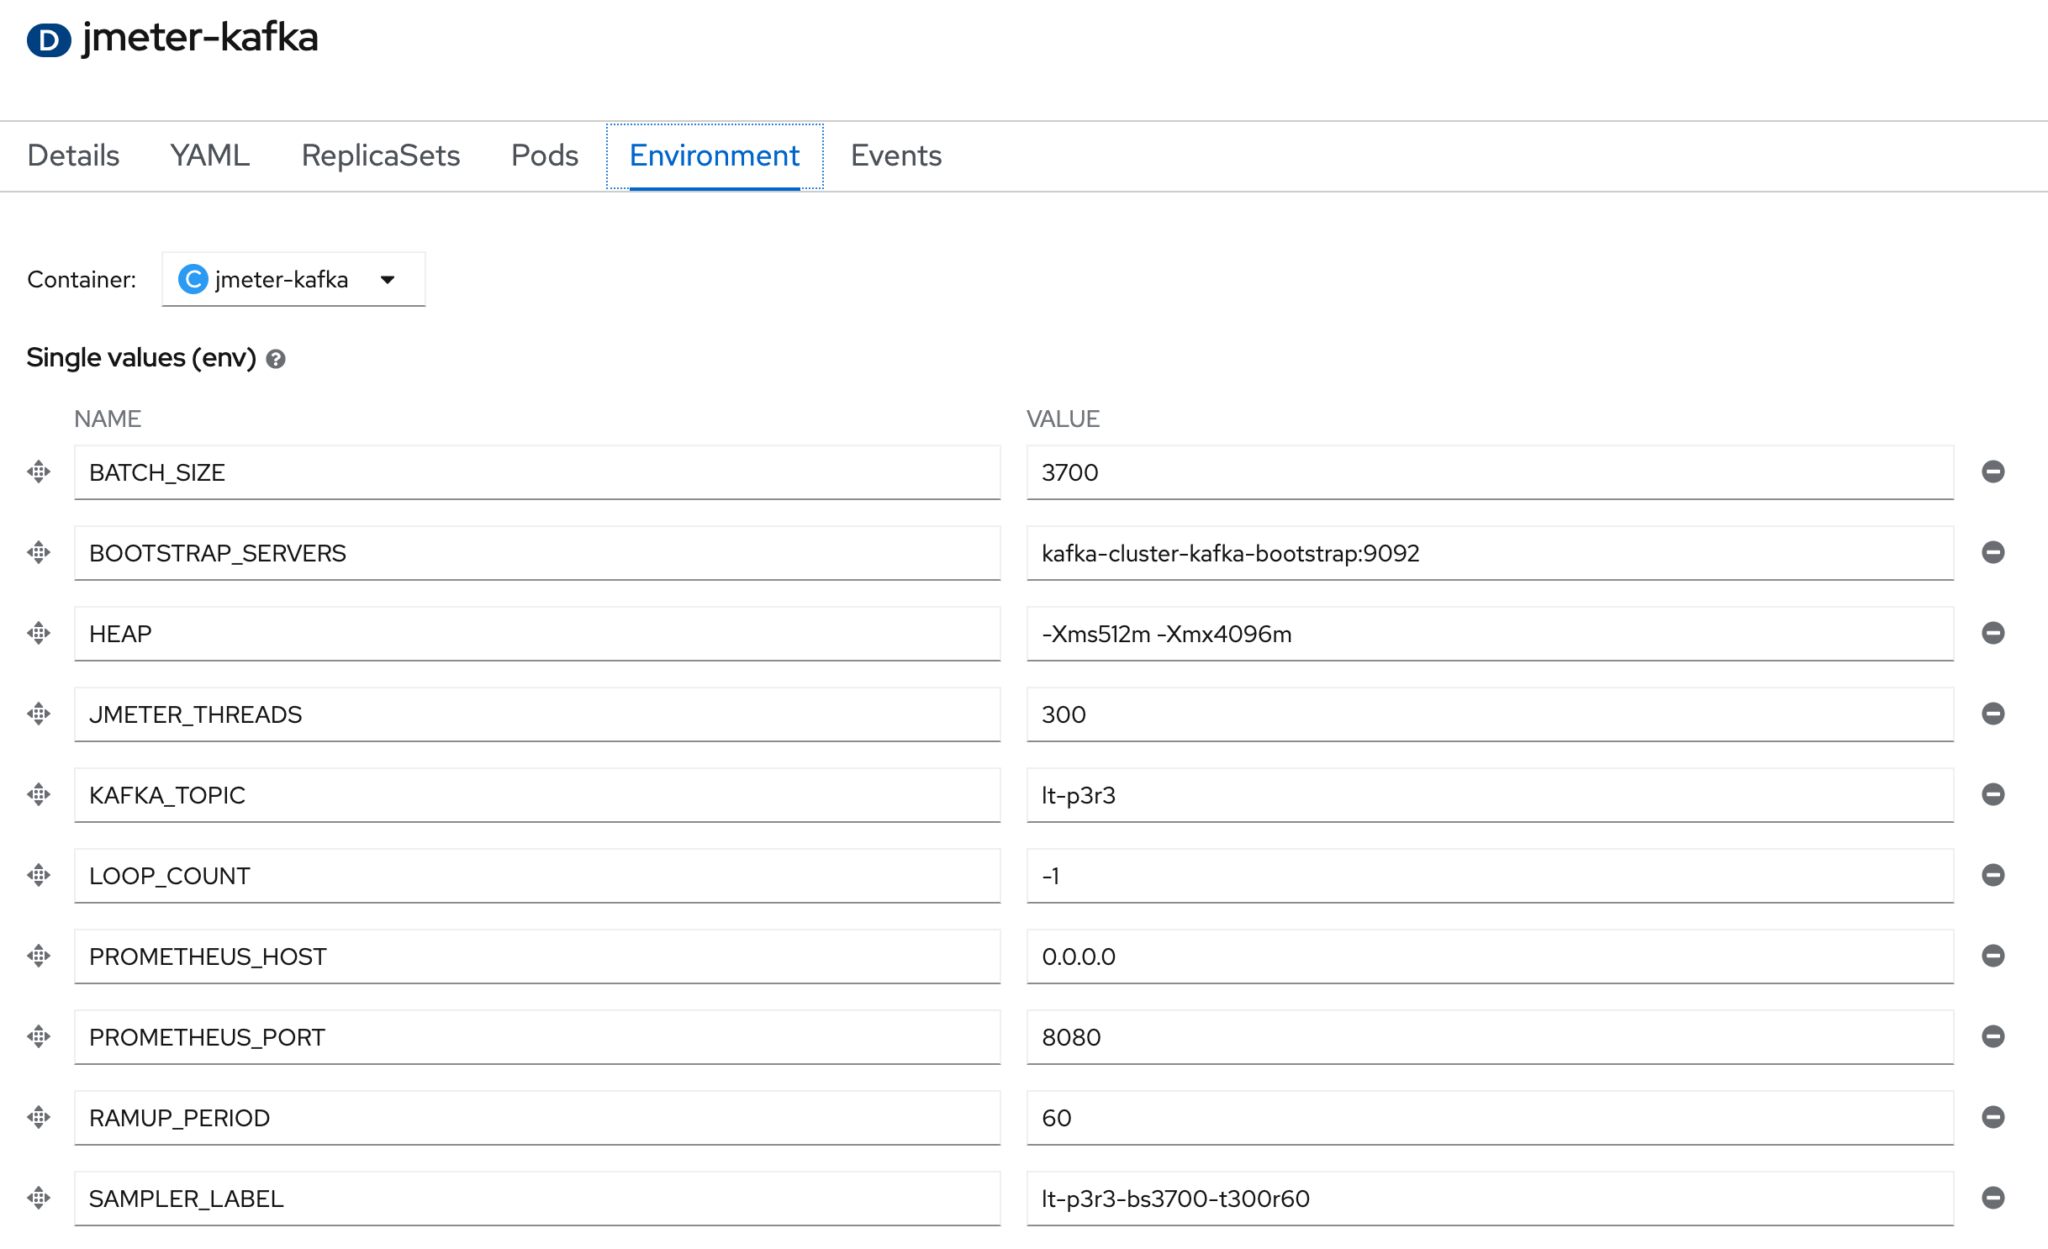Click the drag handle beside BATCH_SIZE
Screen dimensions: 2048x1249
click(38, 471)
